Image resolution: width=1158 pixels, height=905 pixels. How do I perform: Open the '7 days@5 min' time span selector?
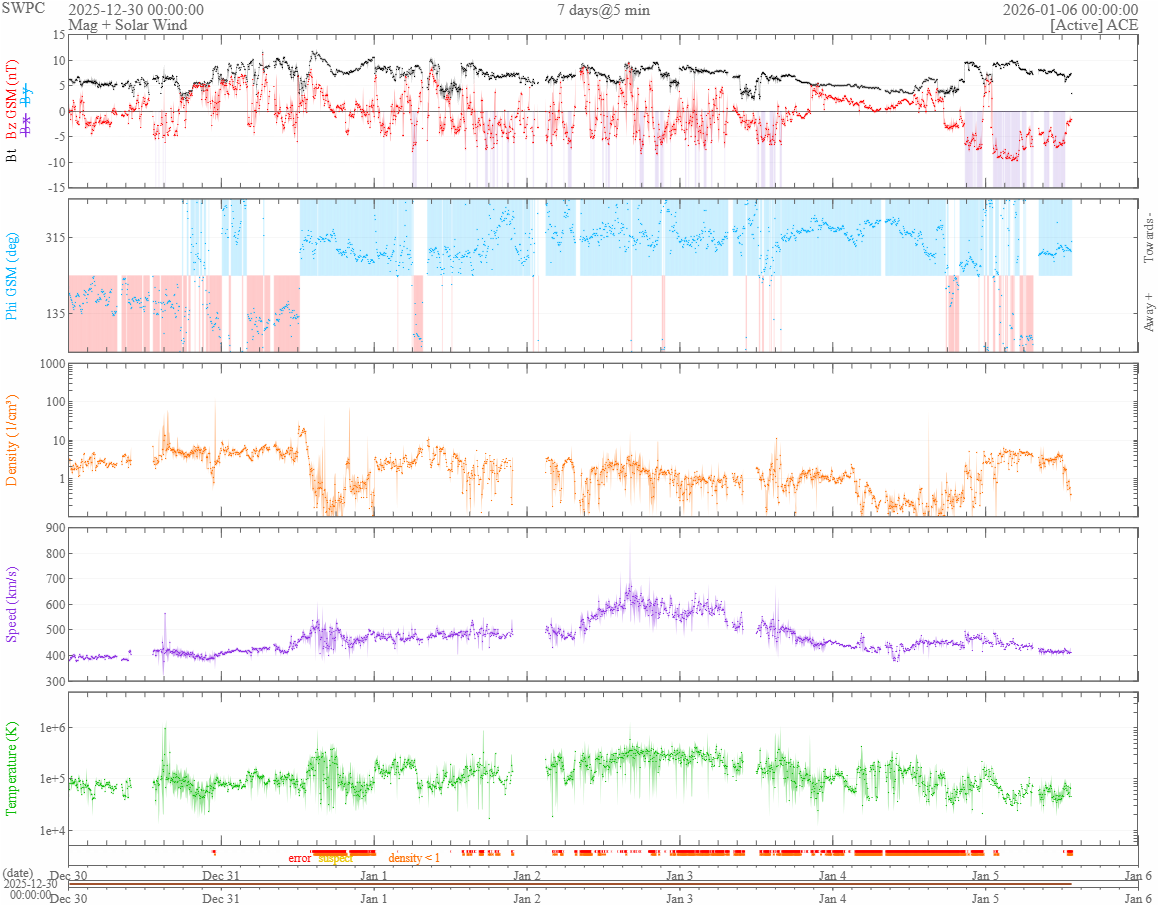click(603, 10)
